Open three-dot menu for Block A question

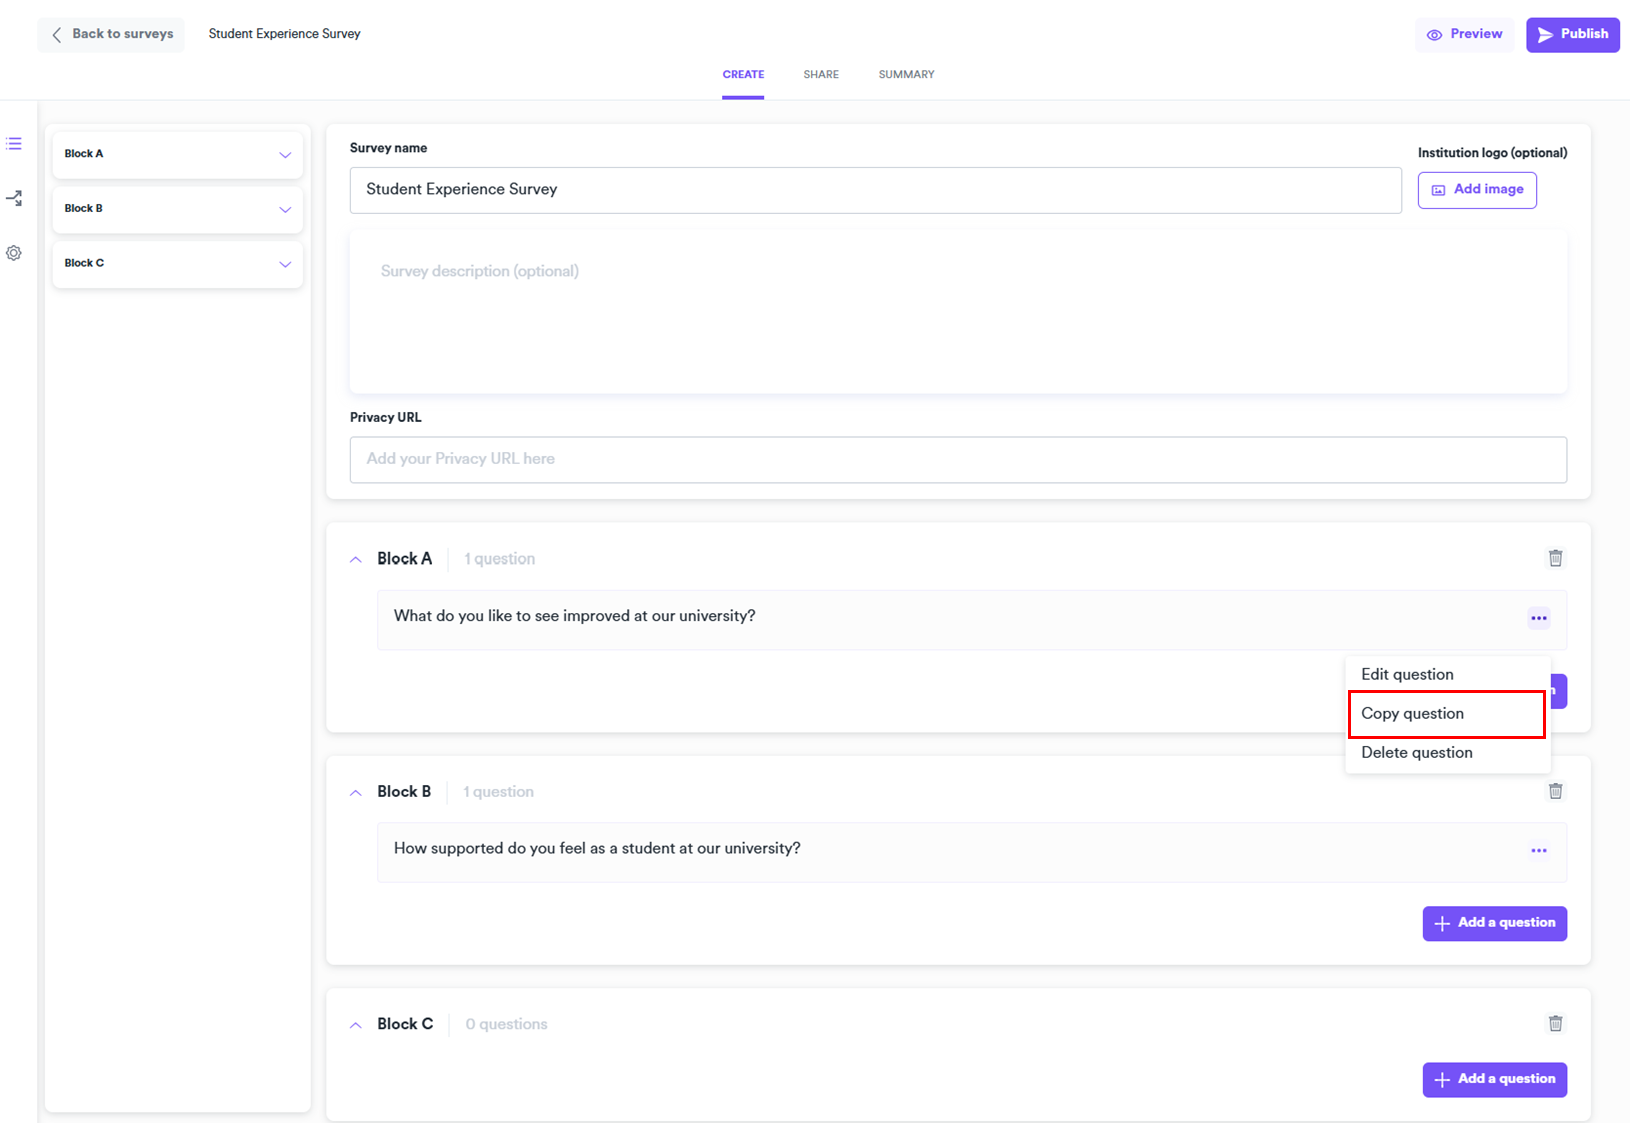1538,618
